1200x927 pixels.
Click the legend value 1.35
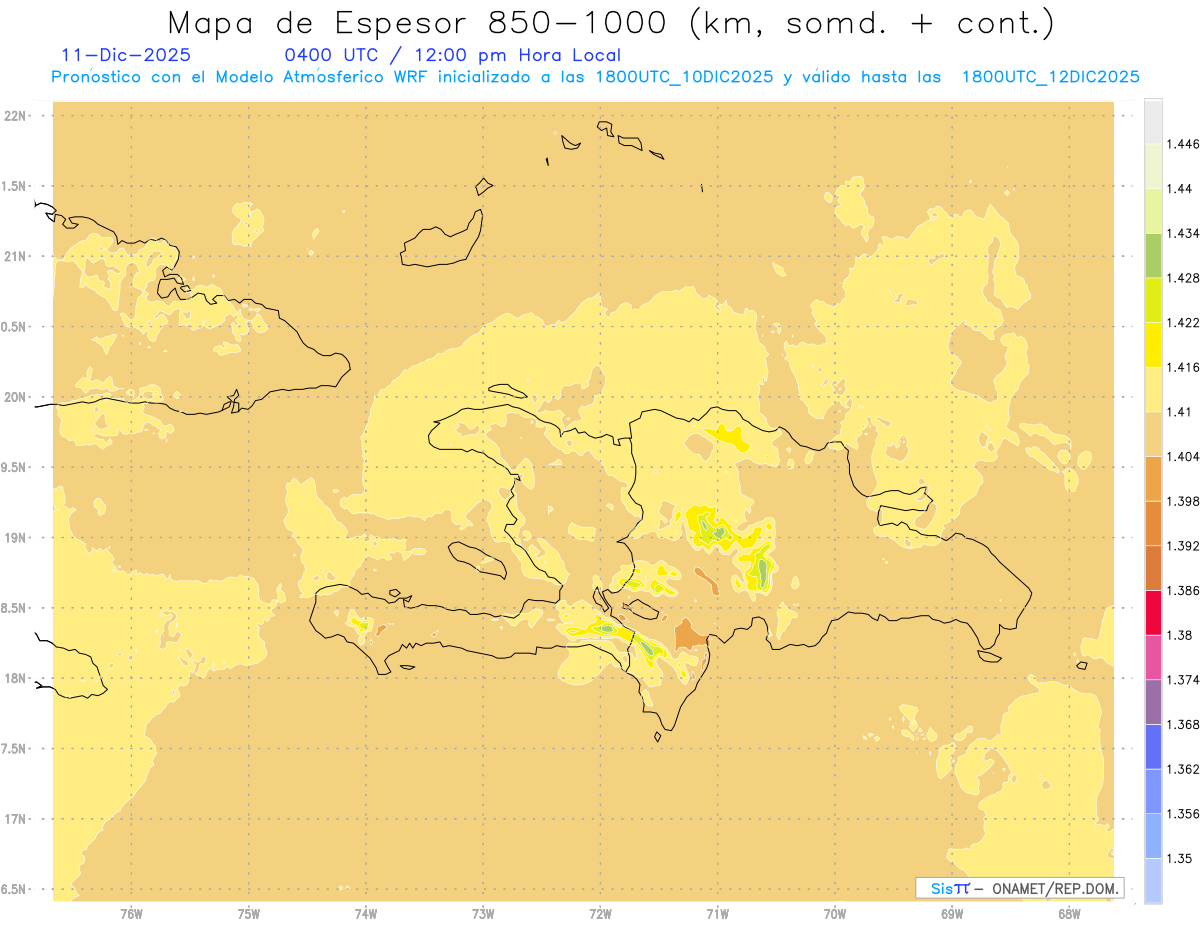tap(1180, 858)
